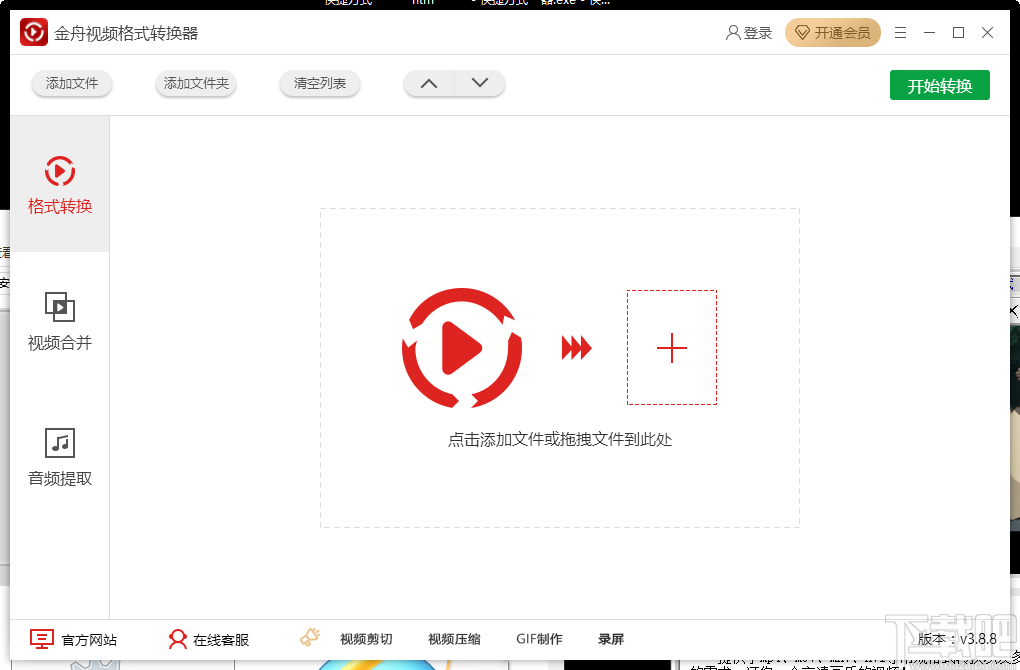Open the GIF制作 (GIF maker) tool
Image resolution: width=1020 pixels, height=670 pixels.
point(538,638)
